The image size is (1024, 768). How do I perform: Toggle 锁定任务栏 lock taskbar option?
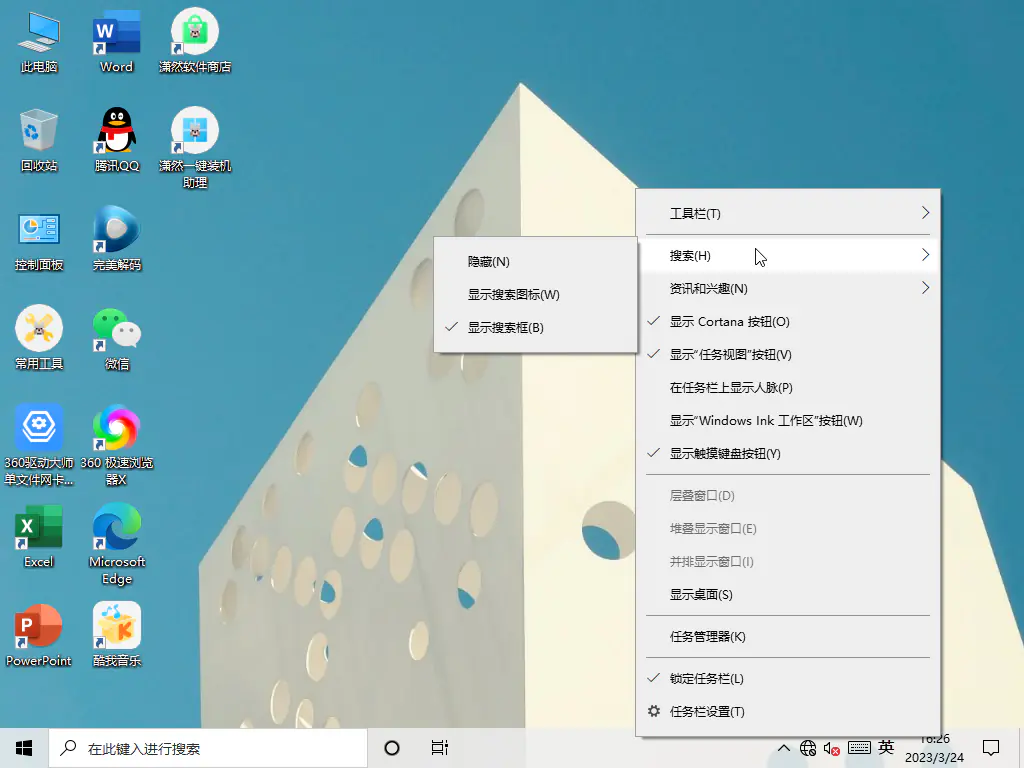706,679
